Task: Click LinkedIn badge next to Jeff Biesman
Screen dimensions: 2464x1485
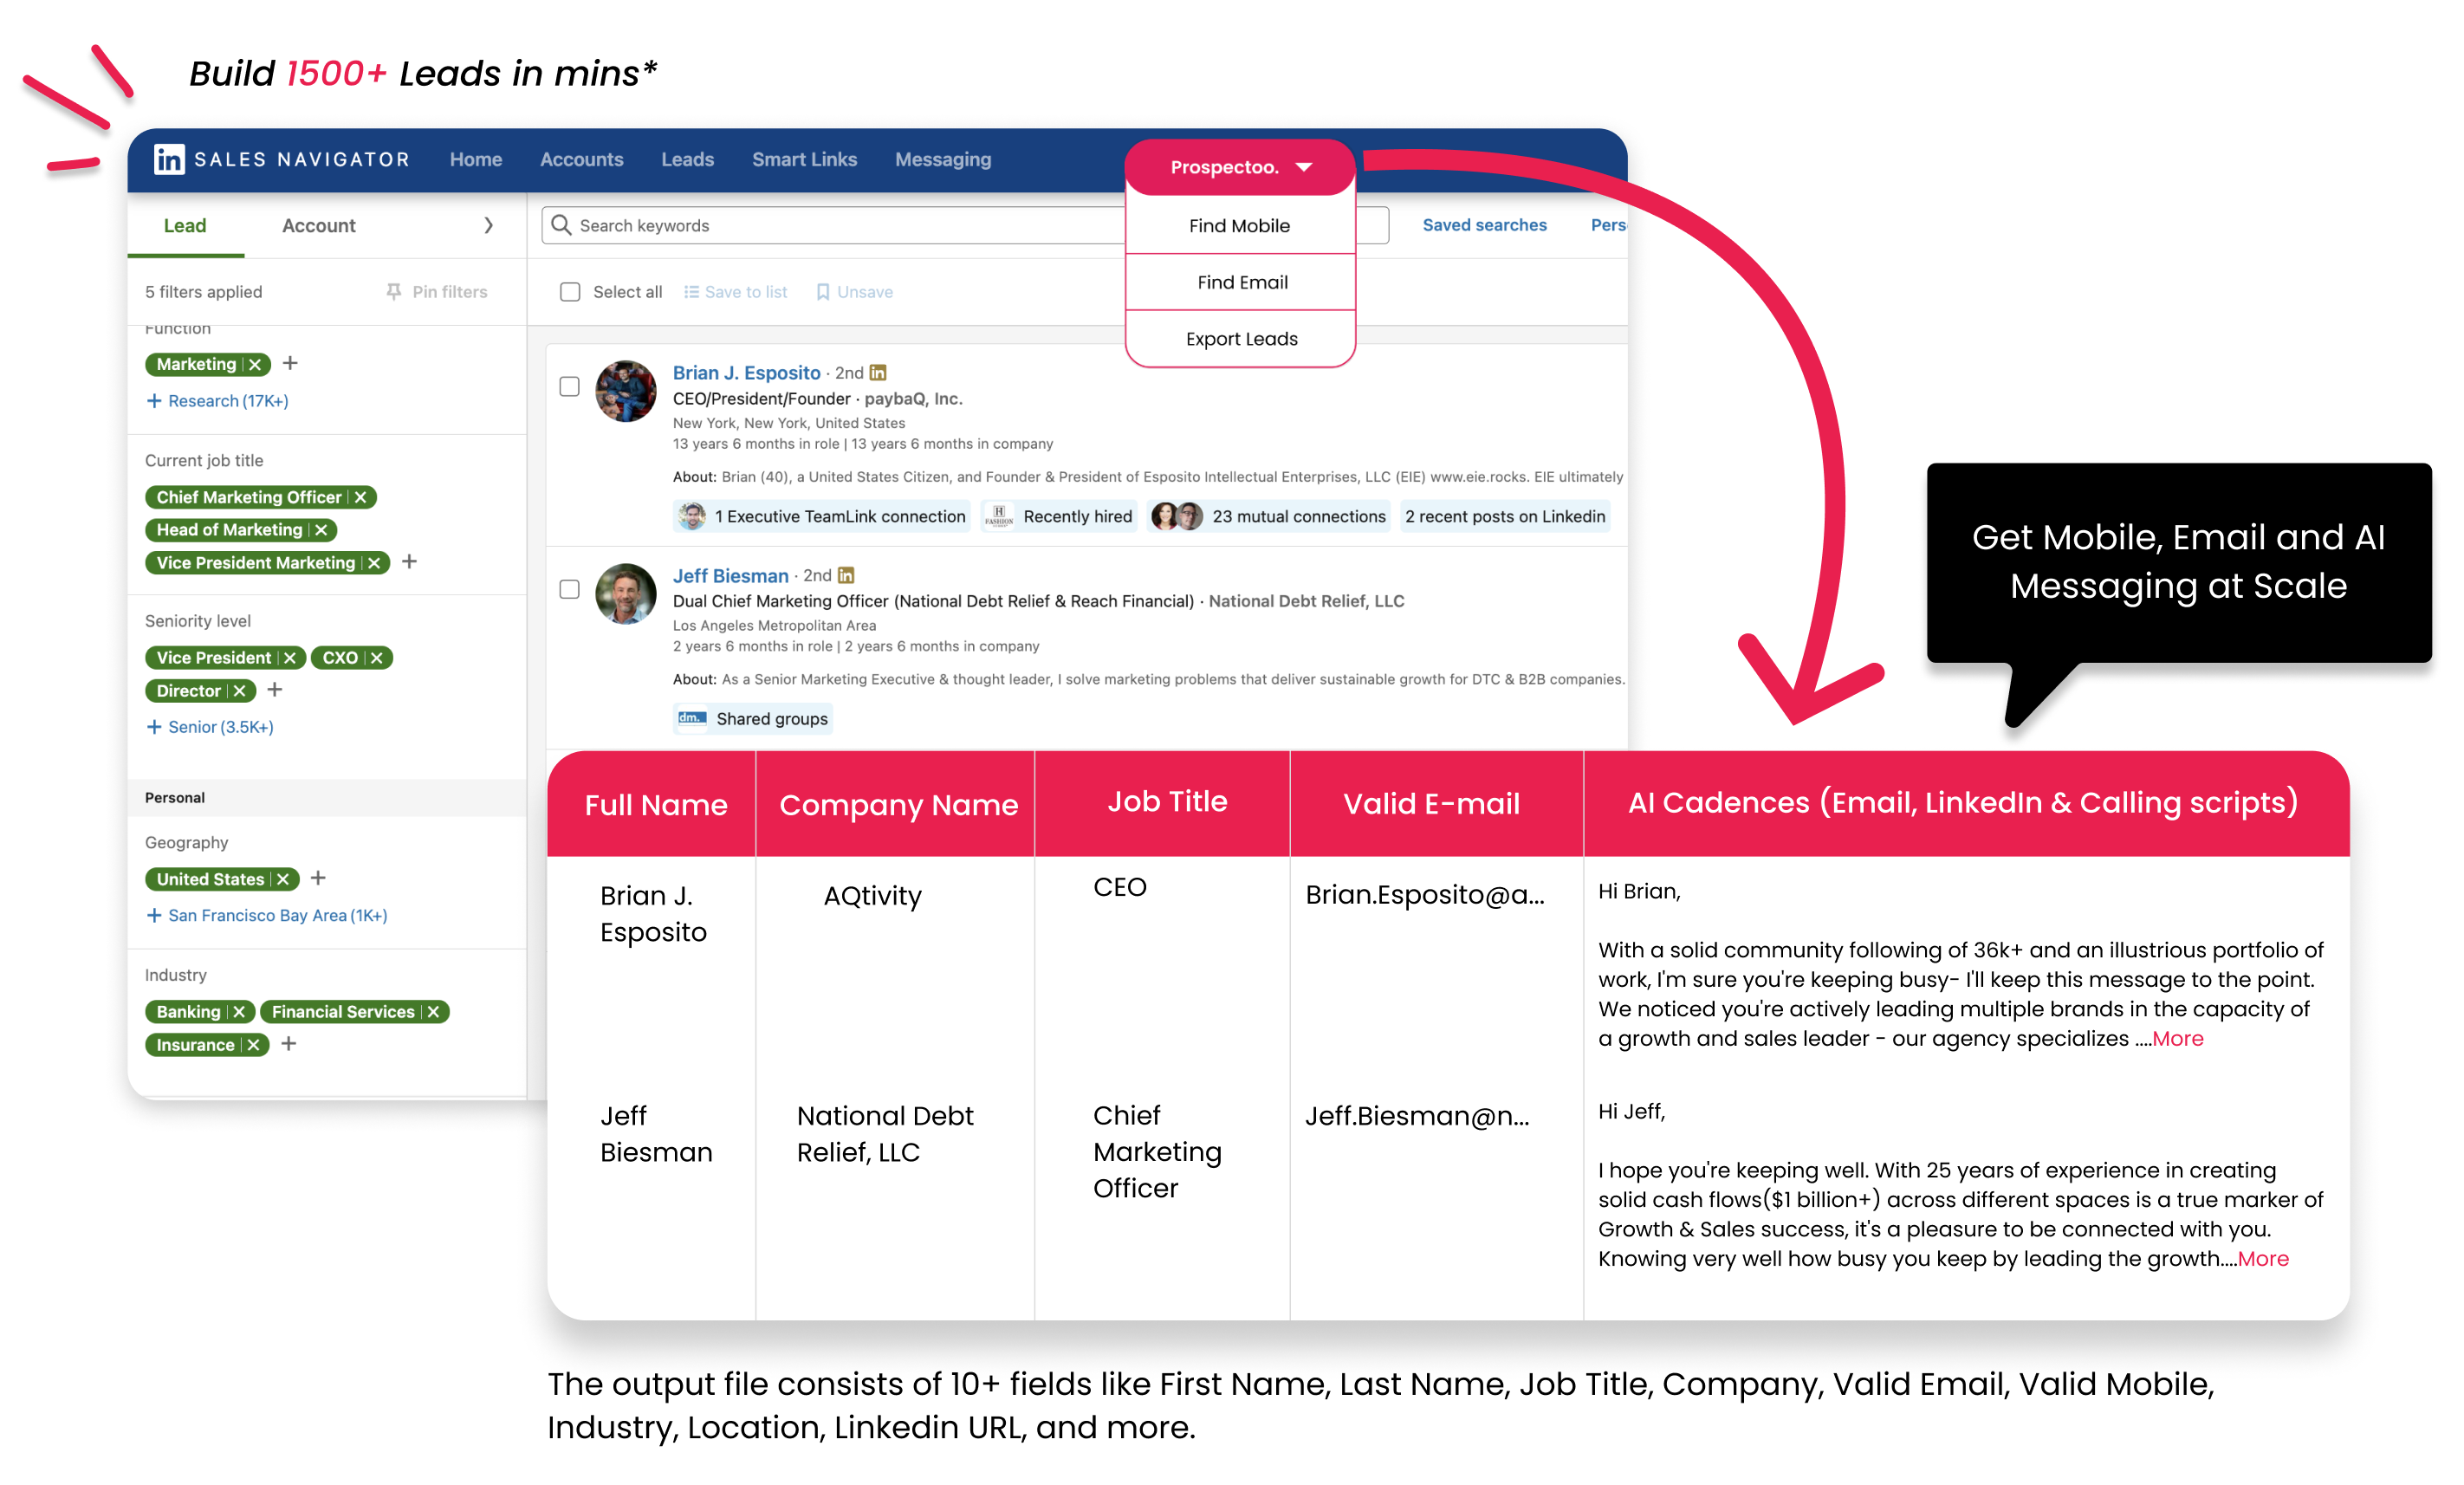Action: pos(846,576)
